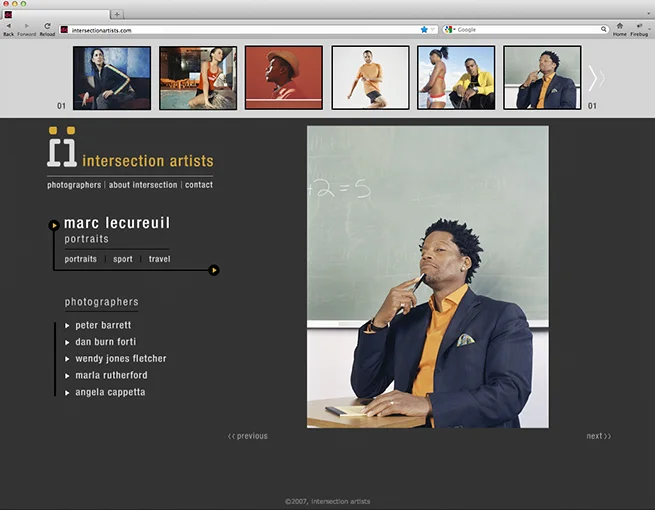This screenshot has height=510, width=655.
Task: Click the browser Back button
Action: coord(8,29)
